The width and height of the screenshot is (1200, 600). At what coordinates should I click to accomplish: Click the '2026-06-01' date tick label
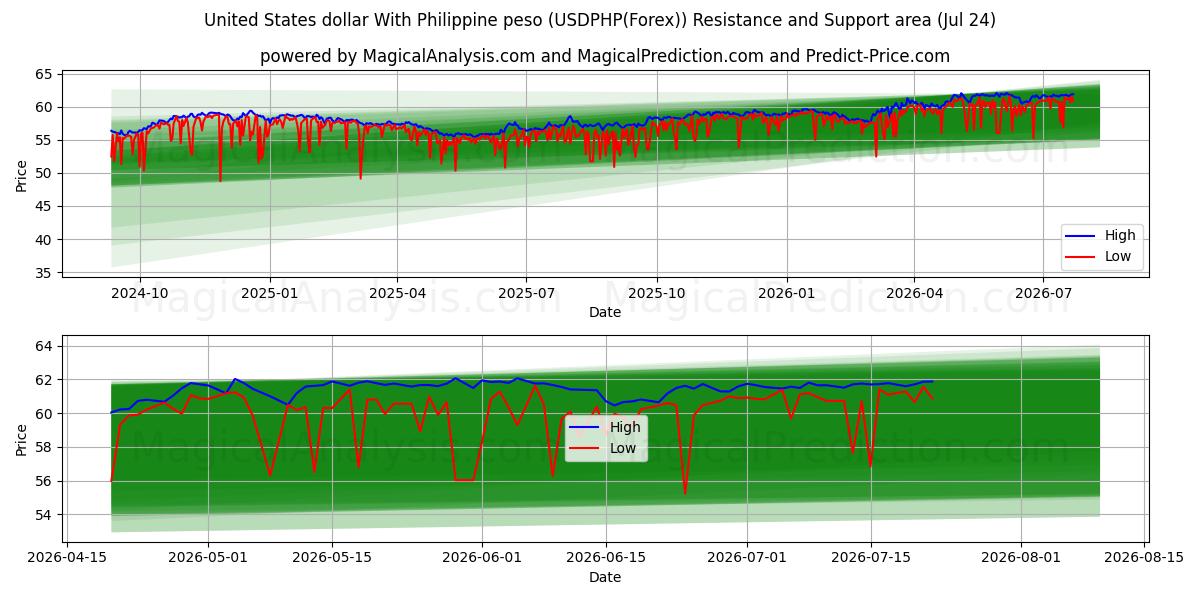(x=482, y=557)
